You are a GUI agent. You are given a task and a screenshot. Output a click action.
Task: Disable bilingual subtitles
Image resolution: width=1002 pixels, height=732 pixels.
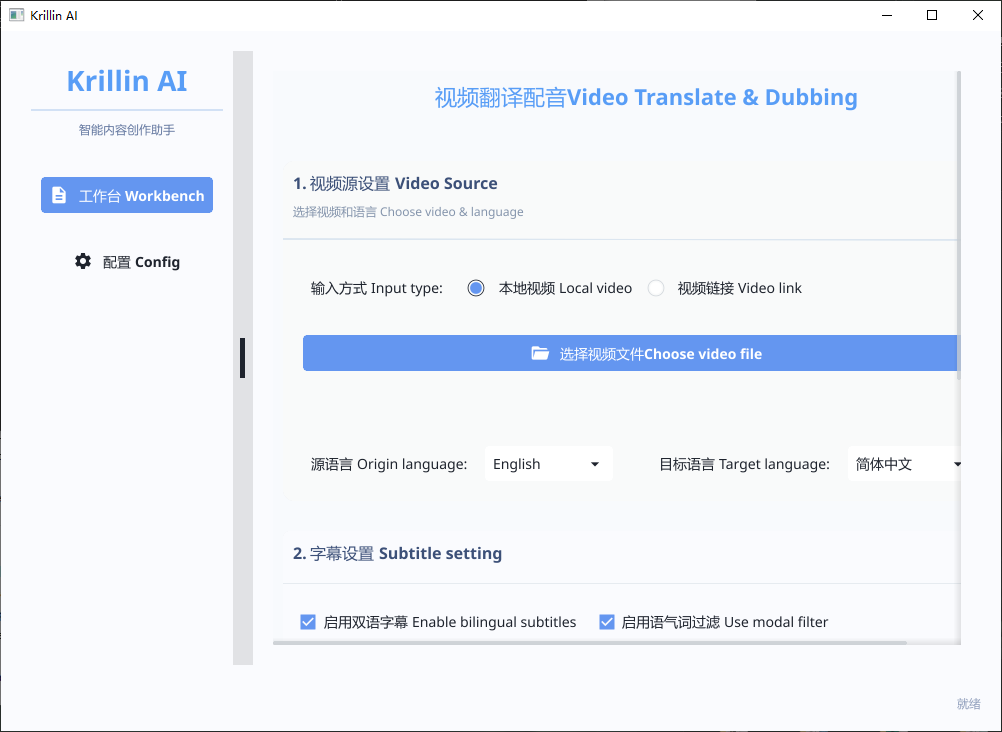(307, 621)
